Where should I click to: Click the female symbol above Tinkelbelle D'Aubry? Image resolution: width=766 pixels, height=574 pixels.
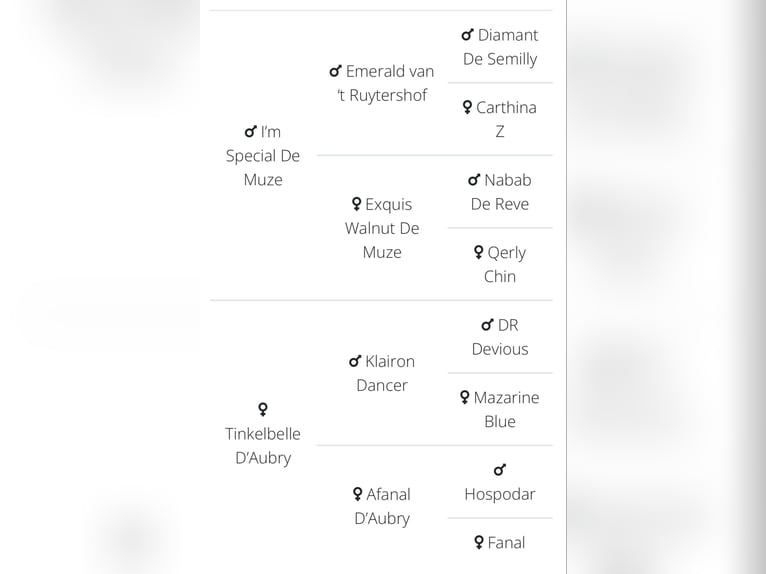coord(263,409)
